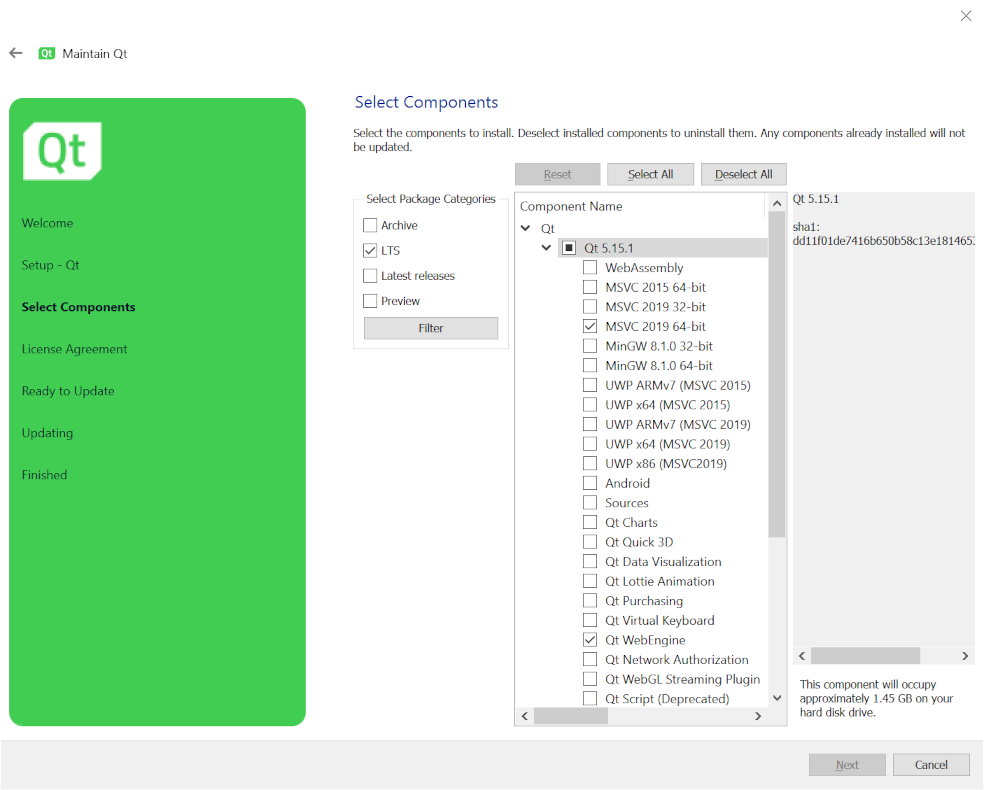Viewport: 984px width, 790px height.
Task: Check UWP ARMv7 (MSVC 2019) checkbox
Action: coord(590,424)
